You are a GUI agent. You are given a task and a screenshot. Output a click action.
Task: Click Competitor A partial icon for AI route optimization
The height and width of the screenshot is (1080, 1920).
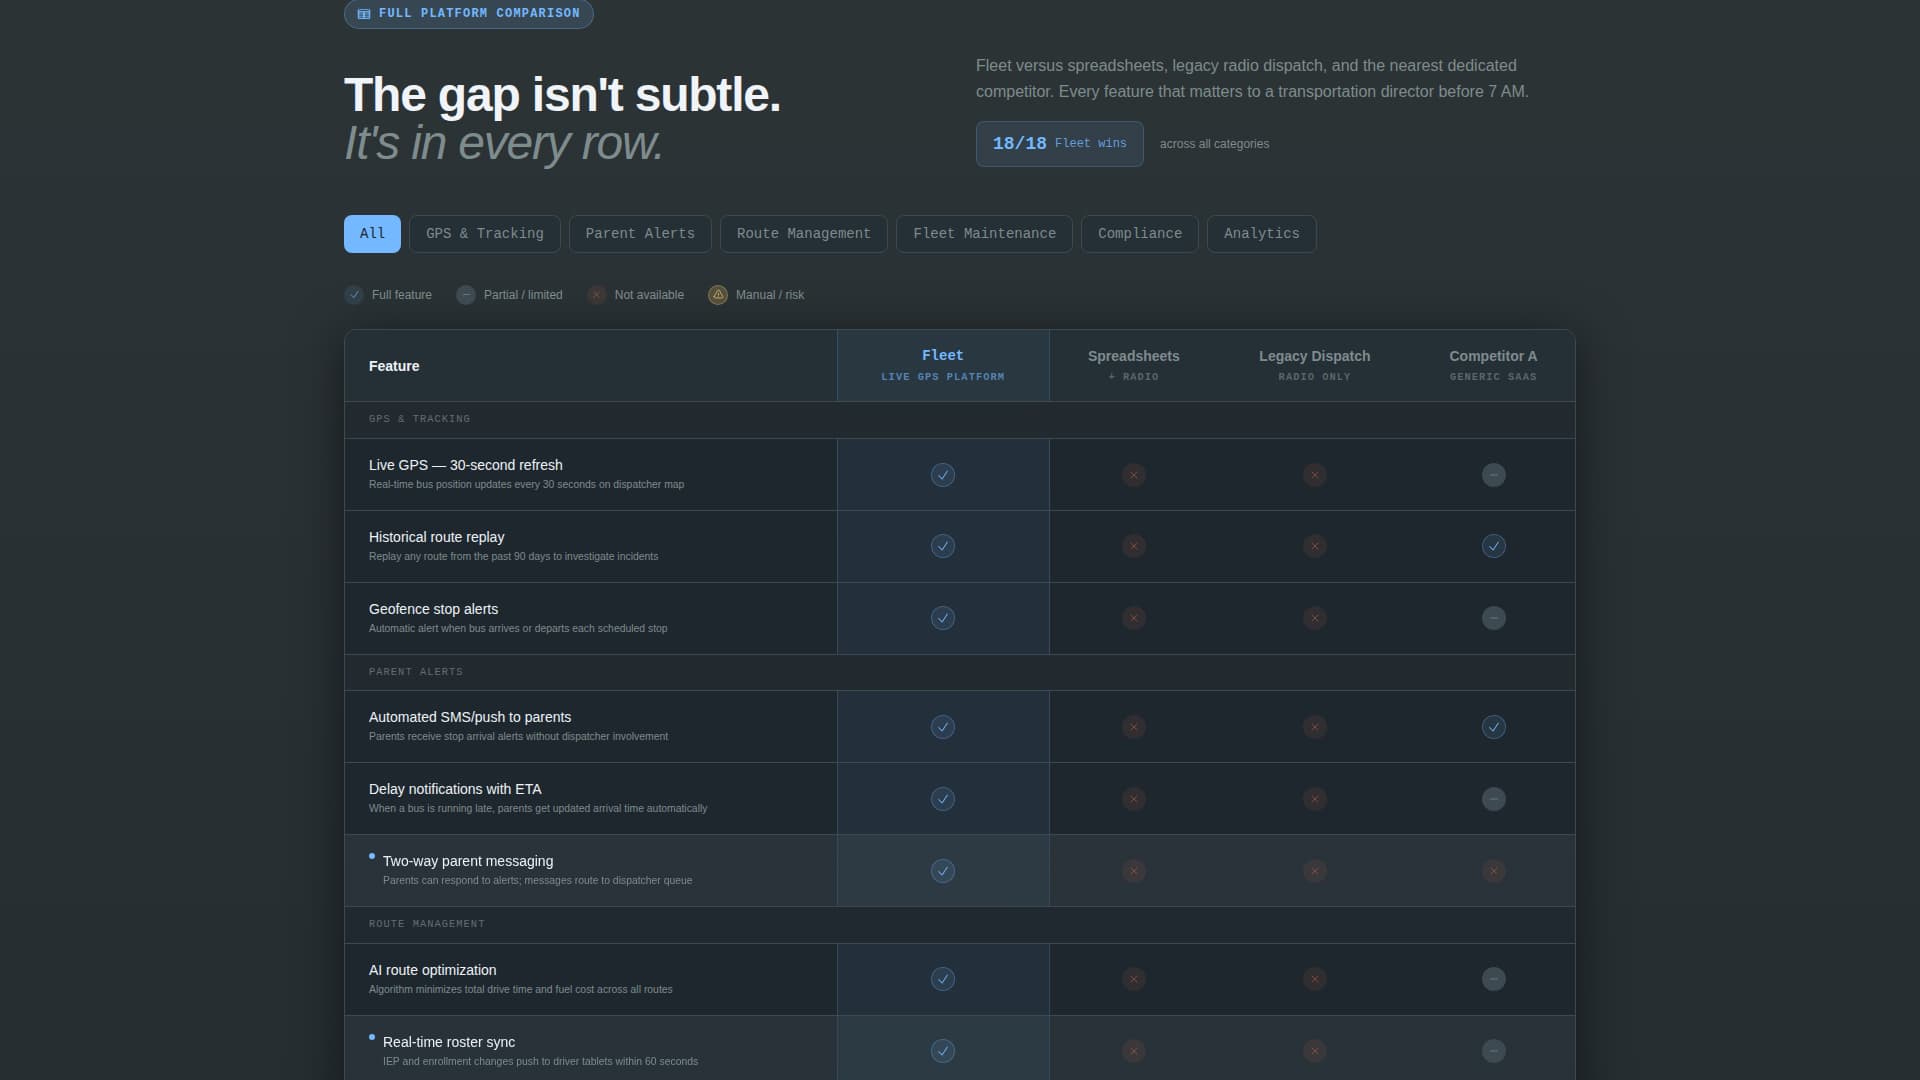[1494, 979]
